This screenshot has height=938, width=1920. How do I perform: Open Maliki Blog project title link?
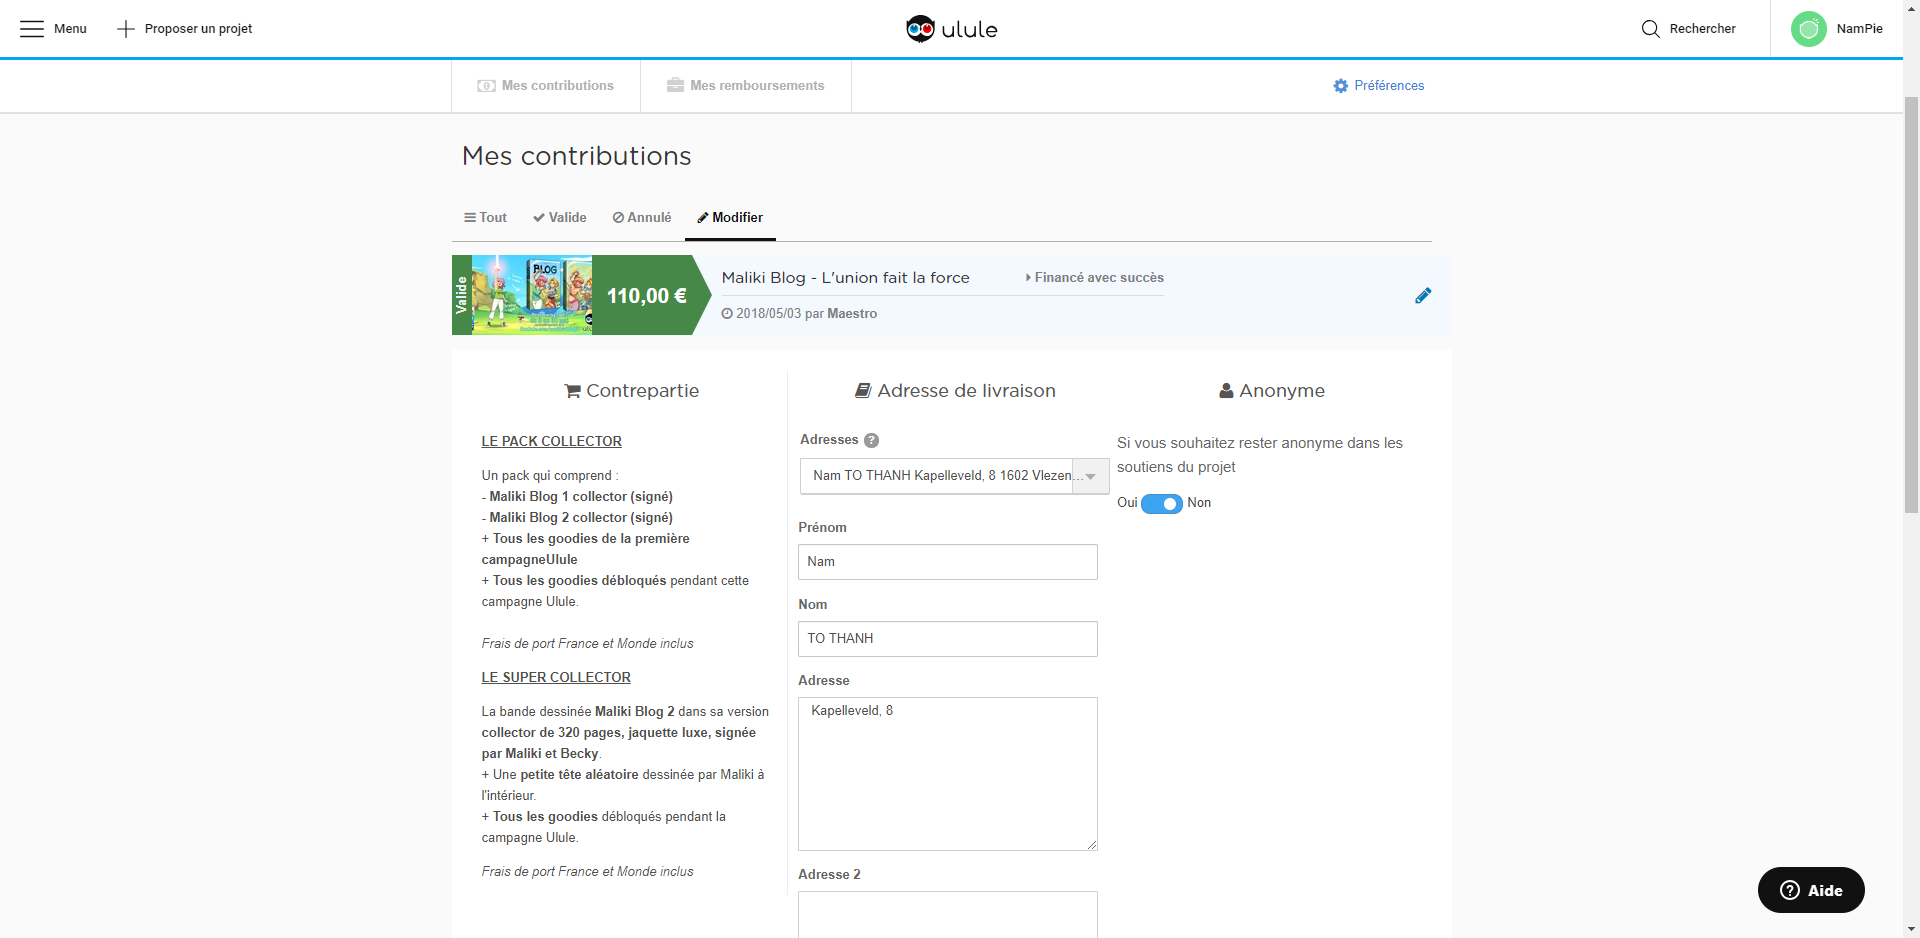(x=845, y=278)
